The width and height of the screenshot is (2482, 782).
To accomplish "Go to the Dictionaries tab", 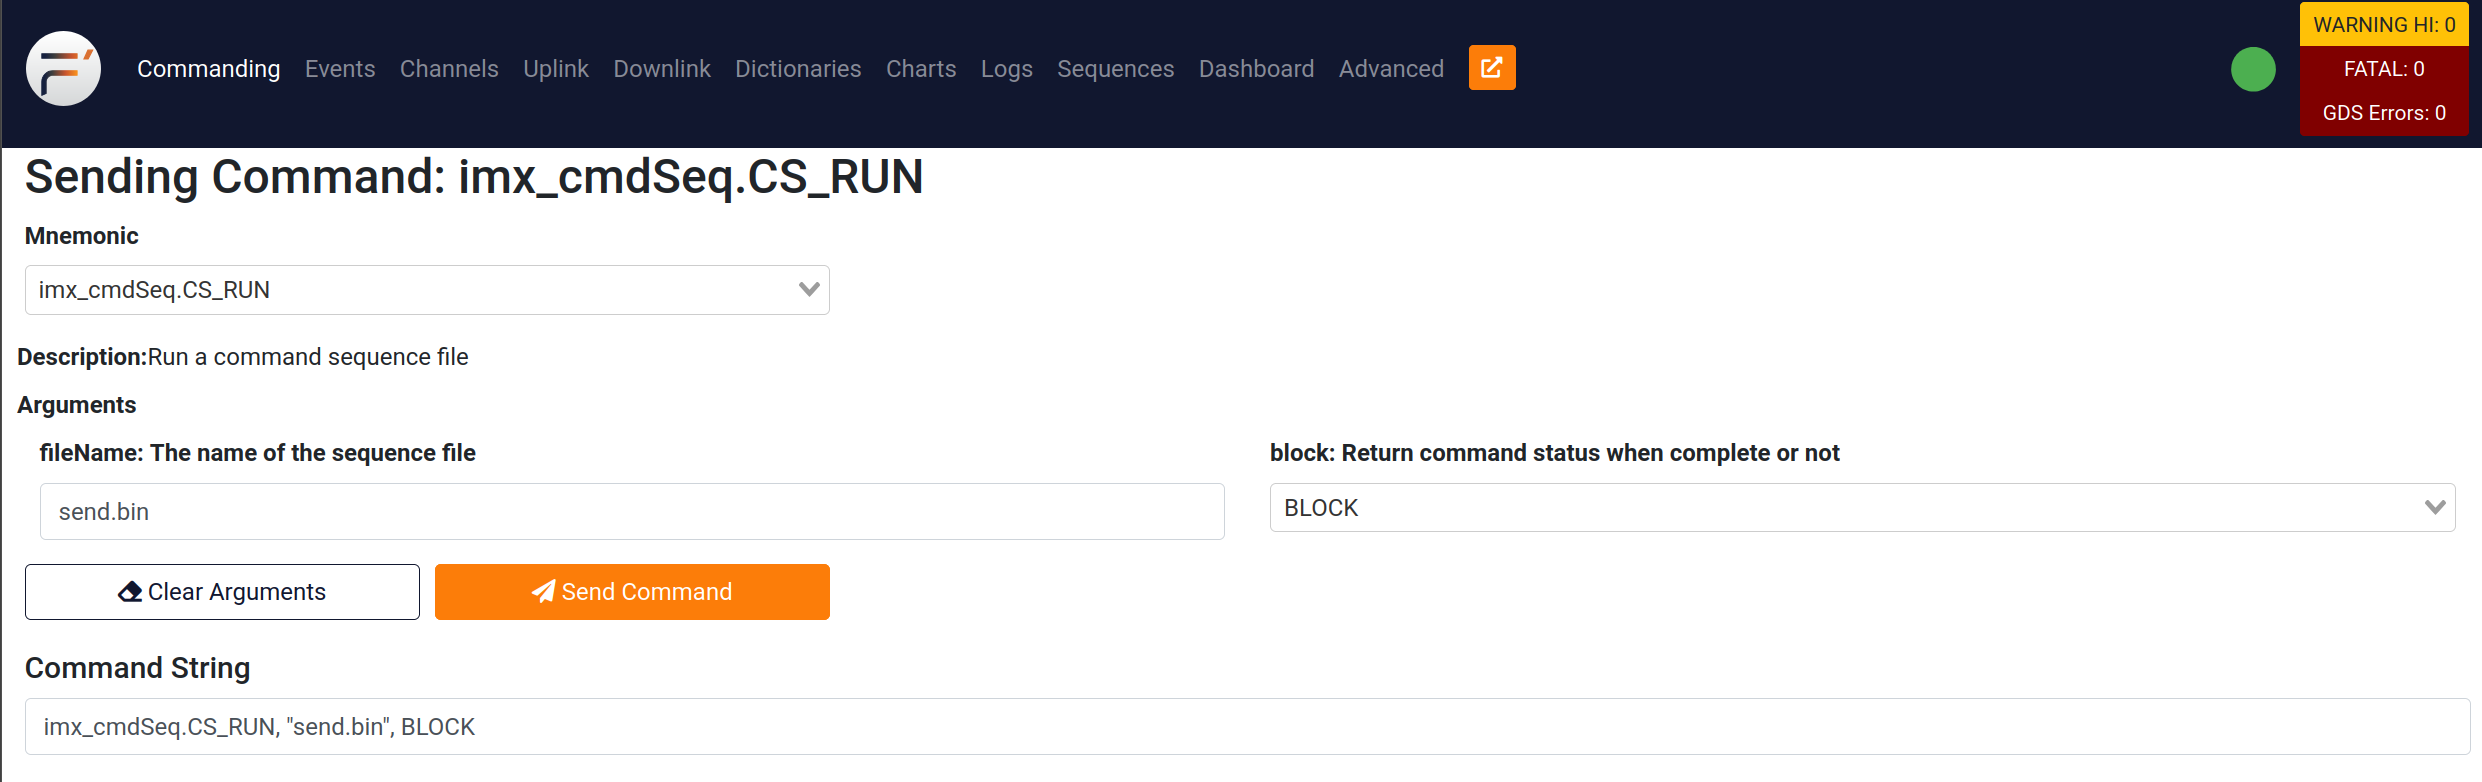I will pyautogui.click(x=798, y=69).
